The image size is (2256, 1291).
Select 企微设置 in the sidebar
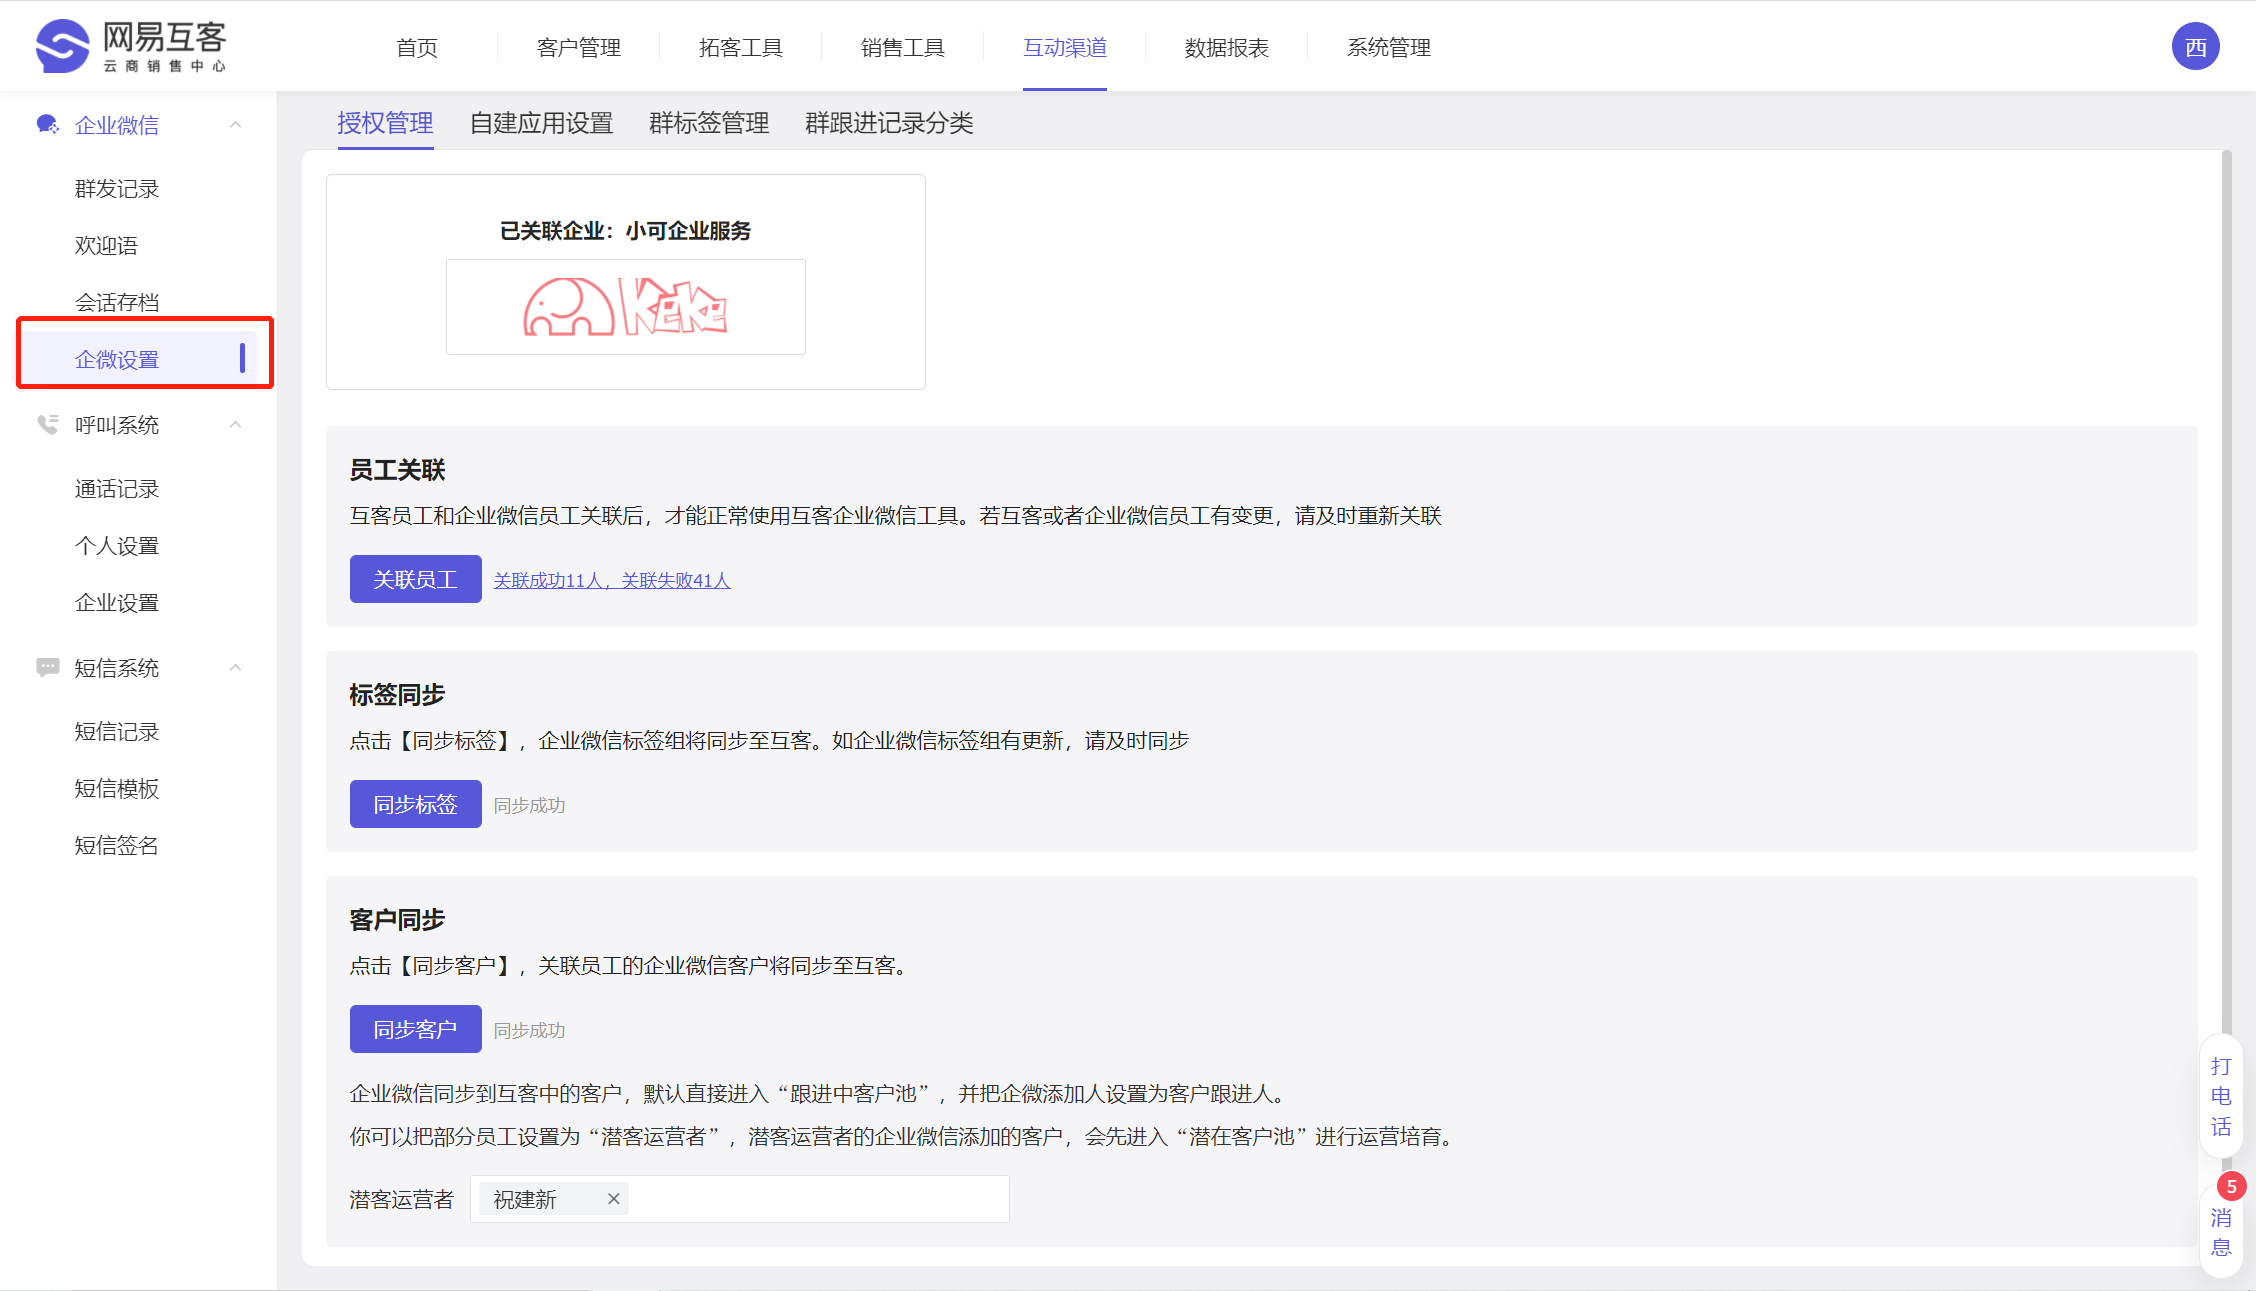click(x=138, y=359)
